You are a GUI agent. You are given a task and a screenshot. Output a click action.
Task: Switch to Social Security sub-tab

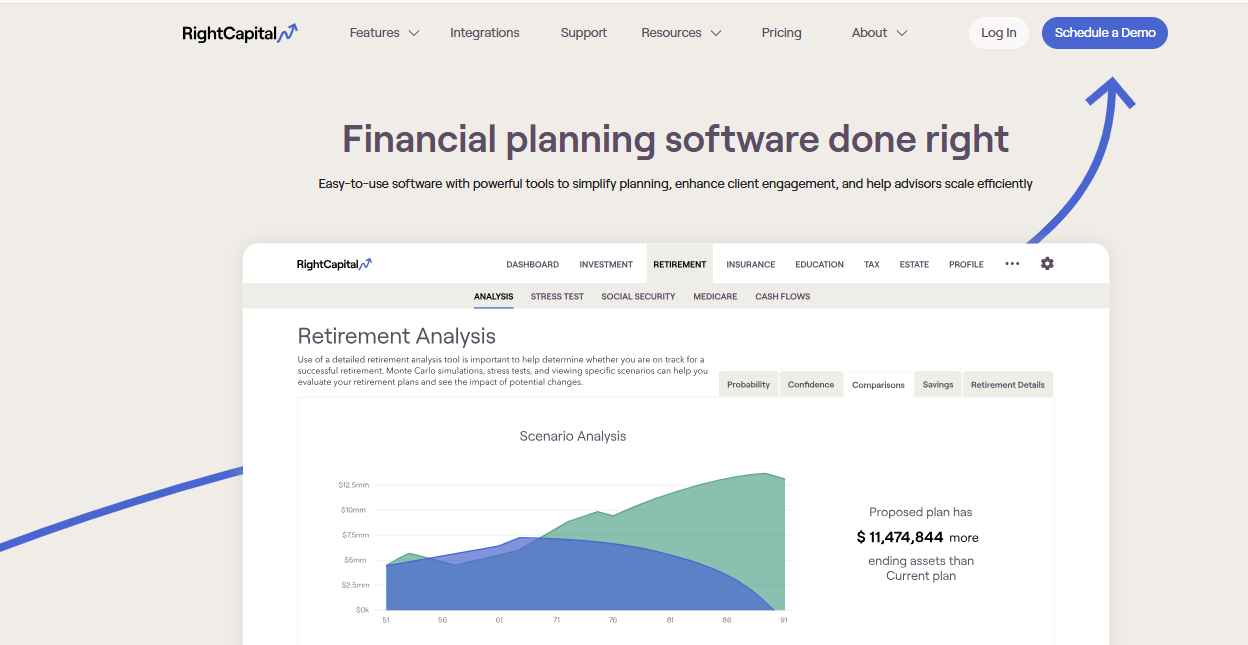(638, 297)
